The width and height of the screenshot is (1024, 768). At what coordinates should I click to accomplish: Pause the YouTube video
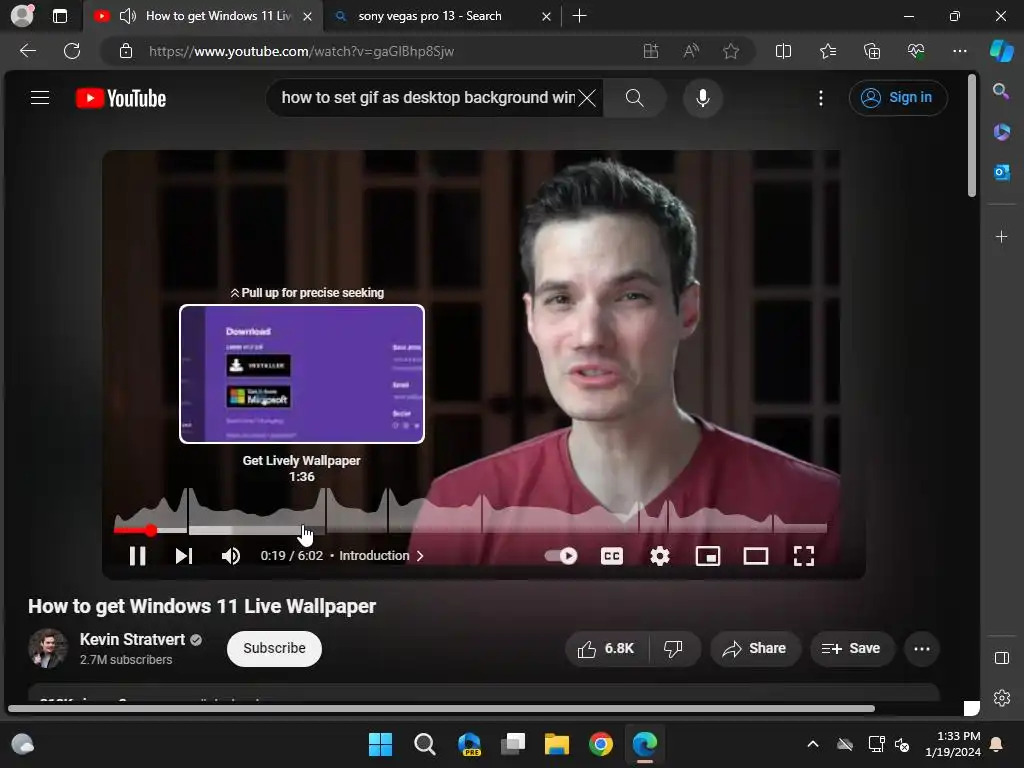point(137,556)
